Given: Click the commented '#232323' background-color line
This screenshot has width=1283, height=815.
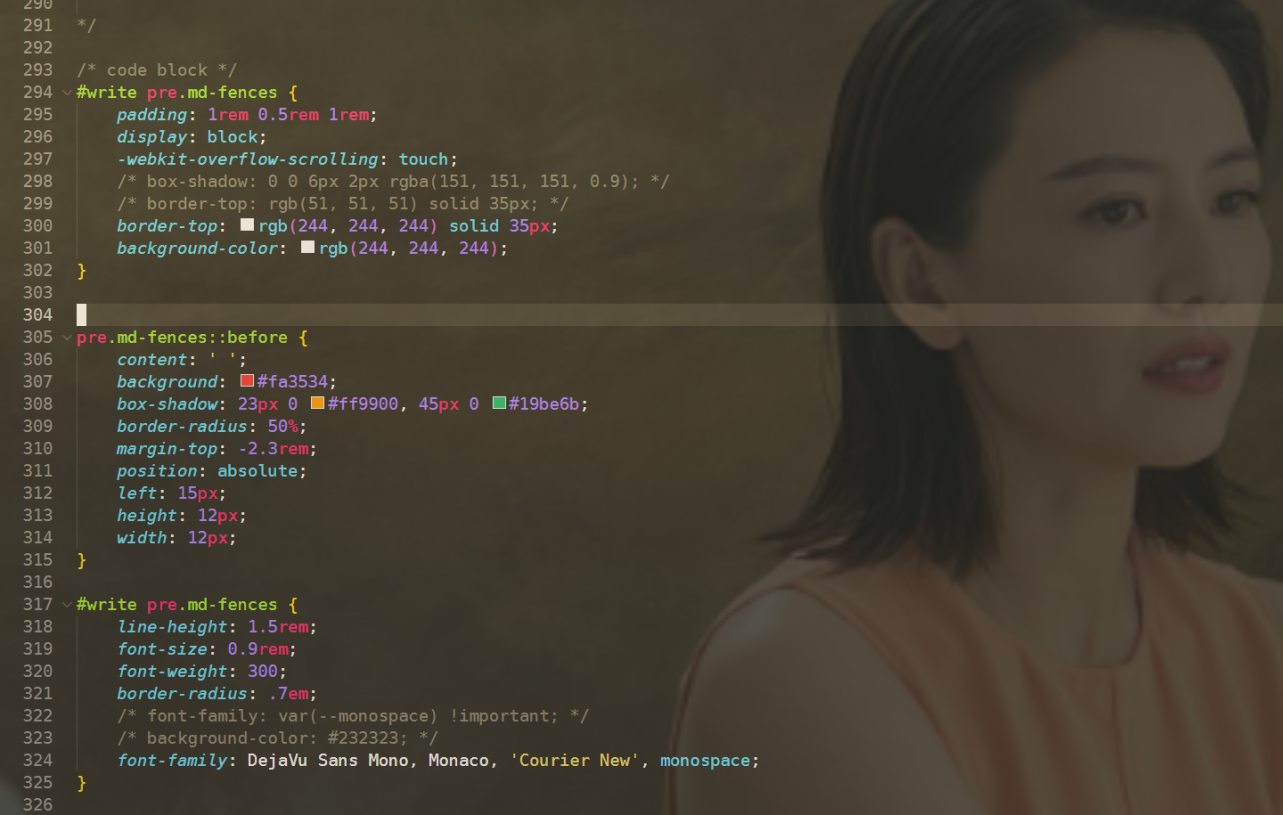Looking at the screenshot, I should [x=277, y=738].
